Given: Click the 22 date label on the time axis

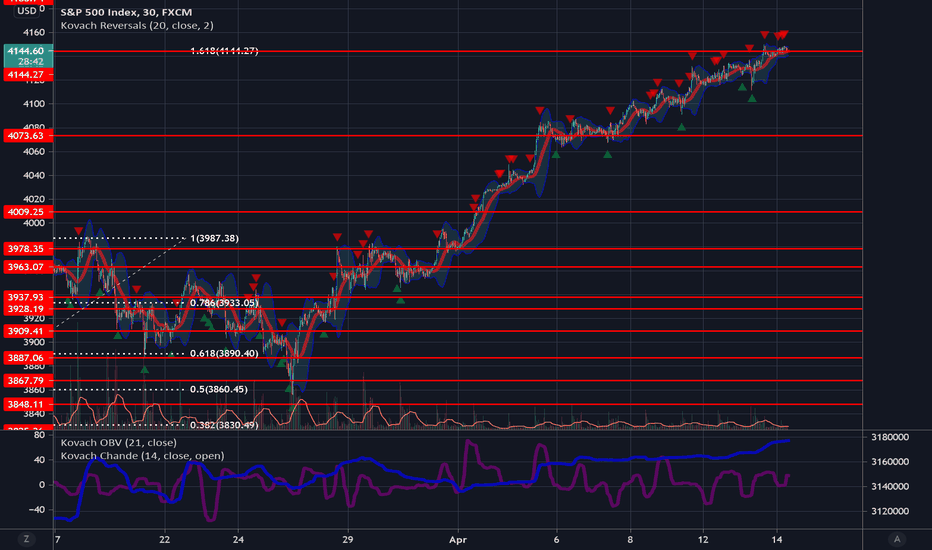Looking at the screenshot, I should [x=165, y=540].
